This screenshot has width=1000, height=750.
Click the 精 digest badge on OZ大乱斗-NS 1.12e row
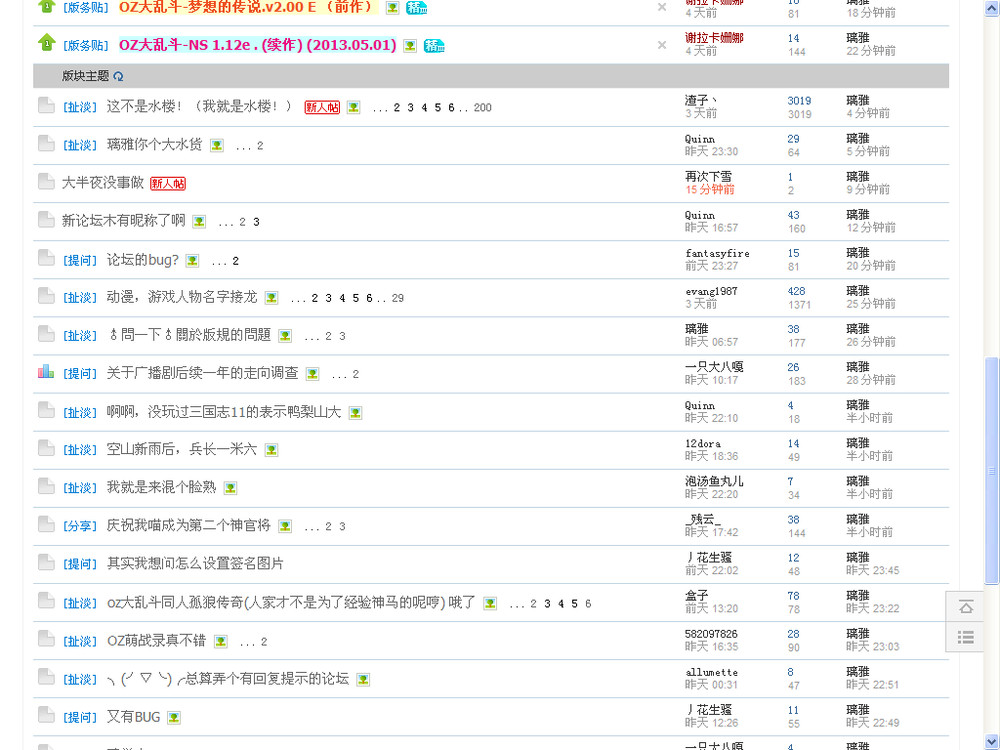[434, 46]
